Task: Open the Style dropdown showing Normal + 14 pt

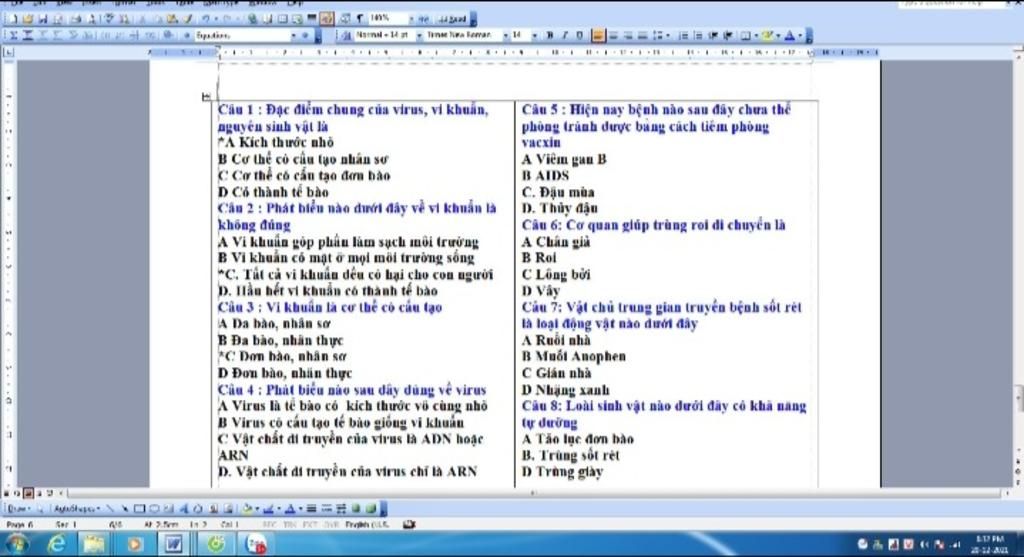Action: 419,35
